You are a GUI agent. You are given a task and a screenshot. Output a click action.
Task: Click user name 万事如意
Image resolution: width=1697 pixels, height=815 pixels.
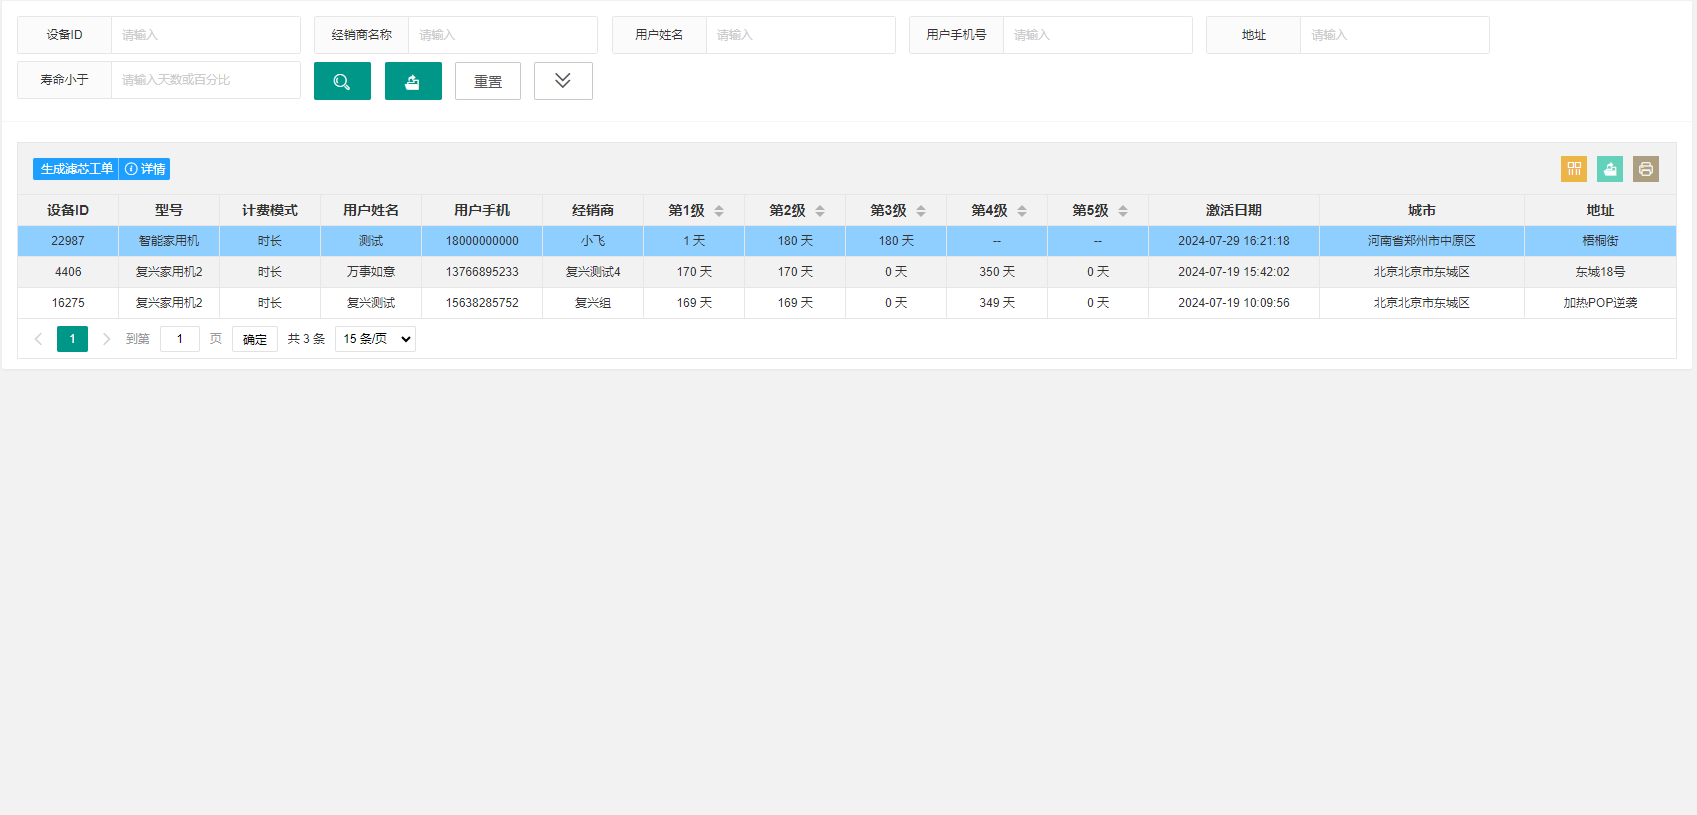tap(371, 272)
